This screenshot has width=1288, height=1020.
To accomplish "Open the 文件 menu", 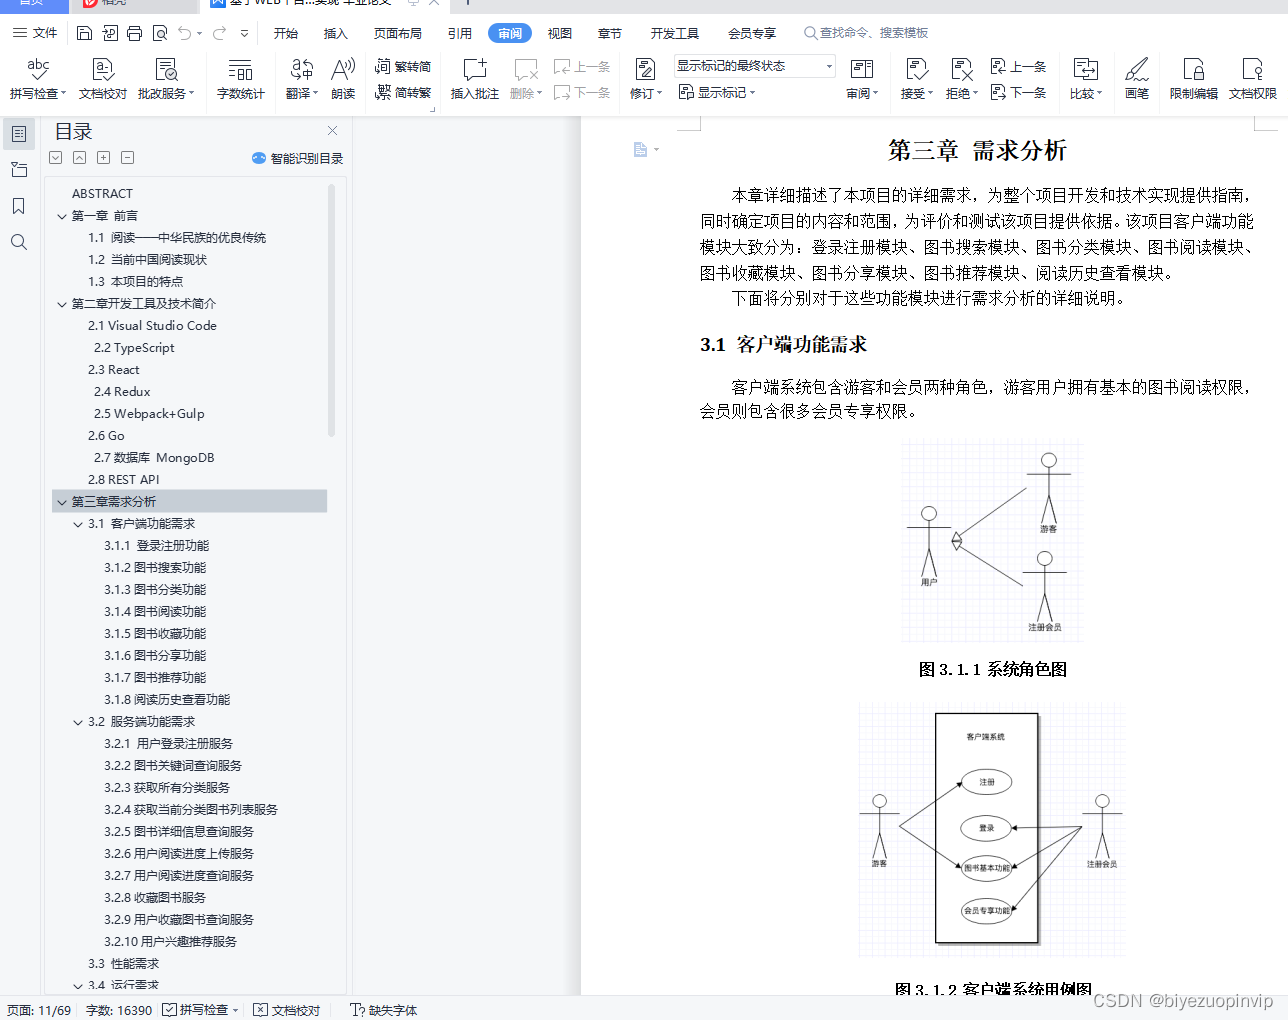I will 46,33.
